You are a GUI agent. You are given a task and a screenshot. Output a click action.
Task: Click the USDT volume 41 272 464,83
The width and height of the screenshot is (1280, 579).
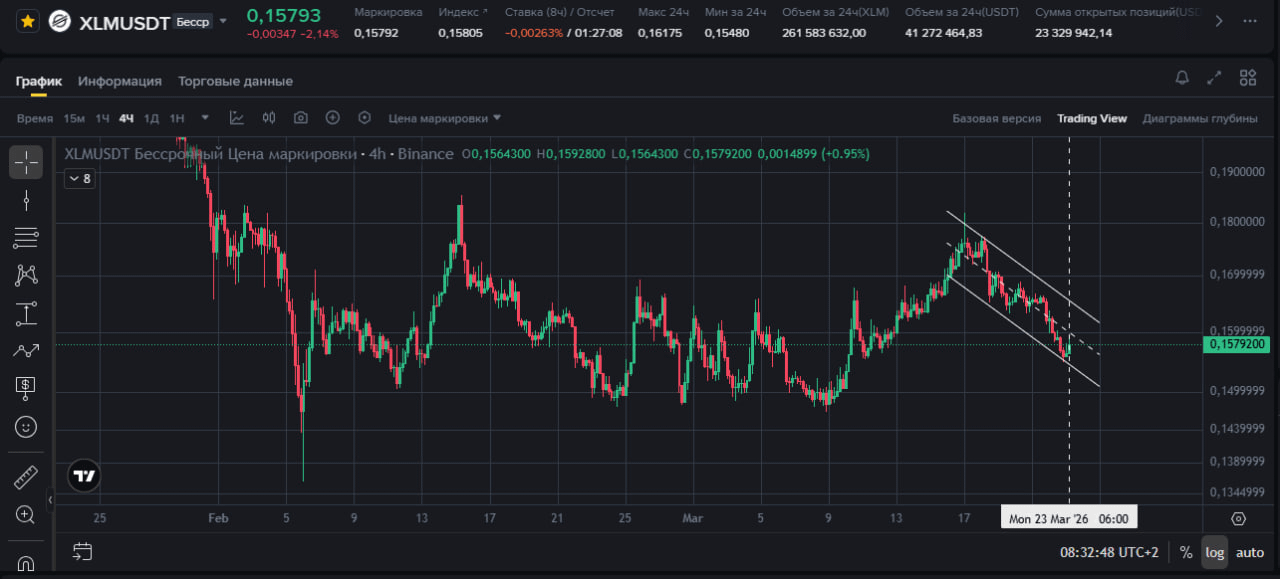943,33
